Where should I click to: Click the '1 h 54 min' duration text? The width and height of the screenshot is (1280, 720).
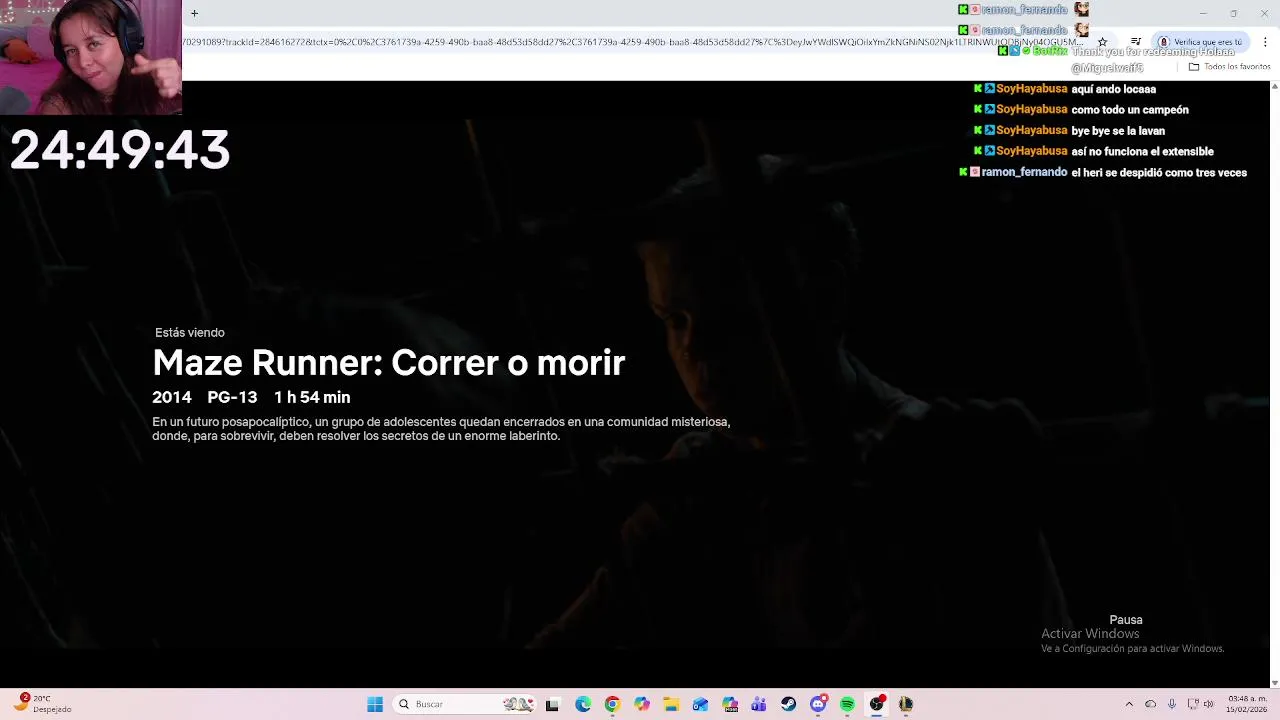(312, 397)
